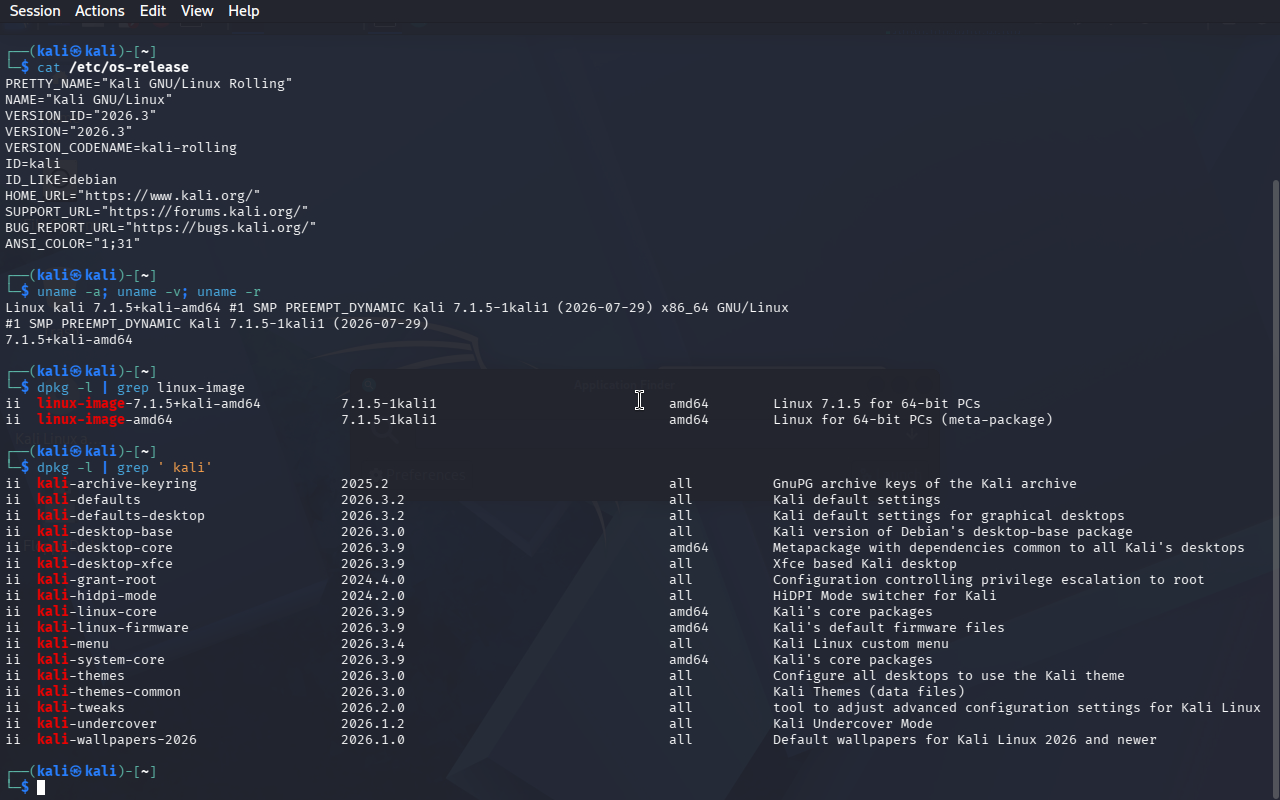This screenshot has height=800, width=1280.
Task: Click the 'dpkg -l | grep linux-image' command
Action: (x=141, y=387)
